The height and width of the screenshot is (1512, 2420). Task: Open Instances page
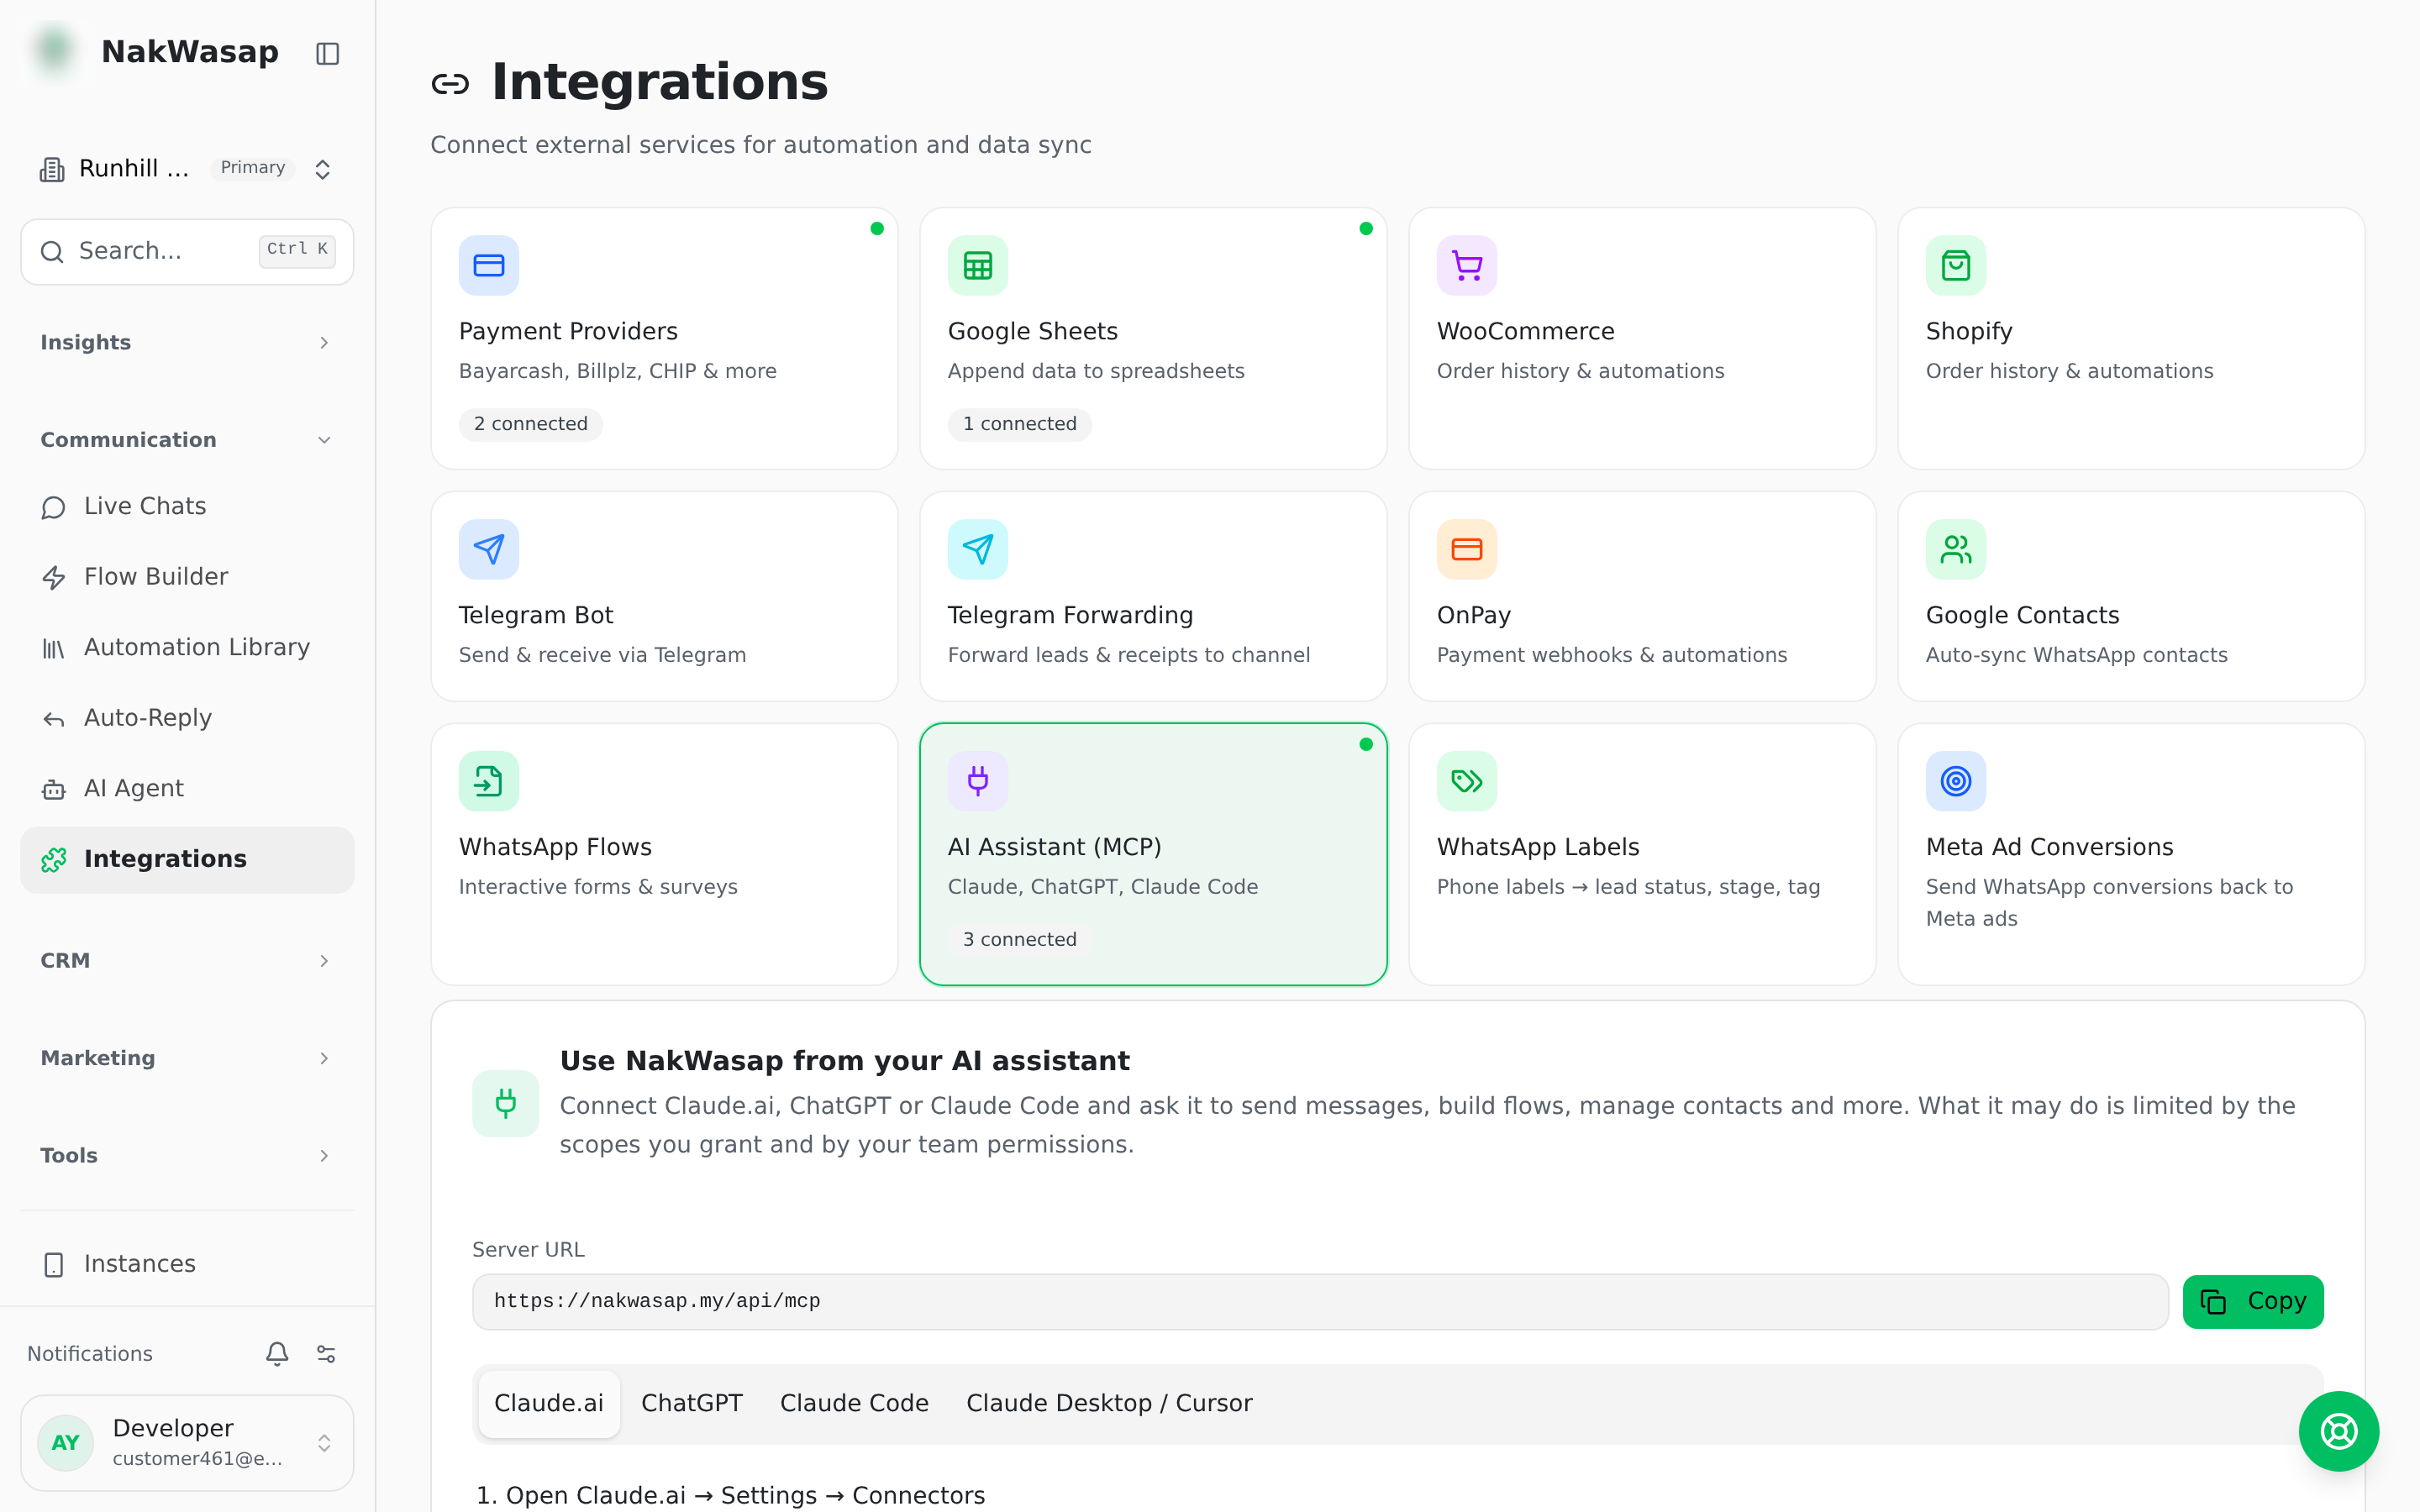[x=187, y=1264]
